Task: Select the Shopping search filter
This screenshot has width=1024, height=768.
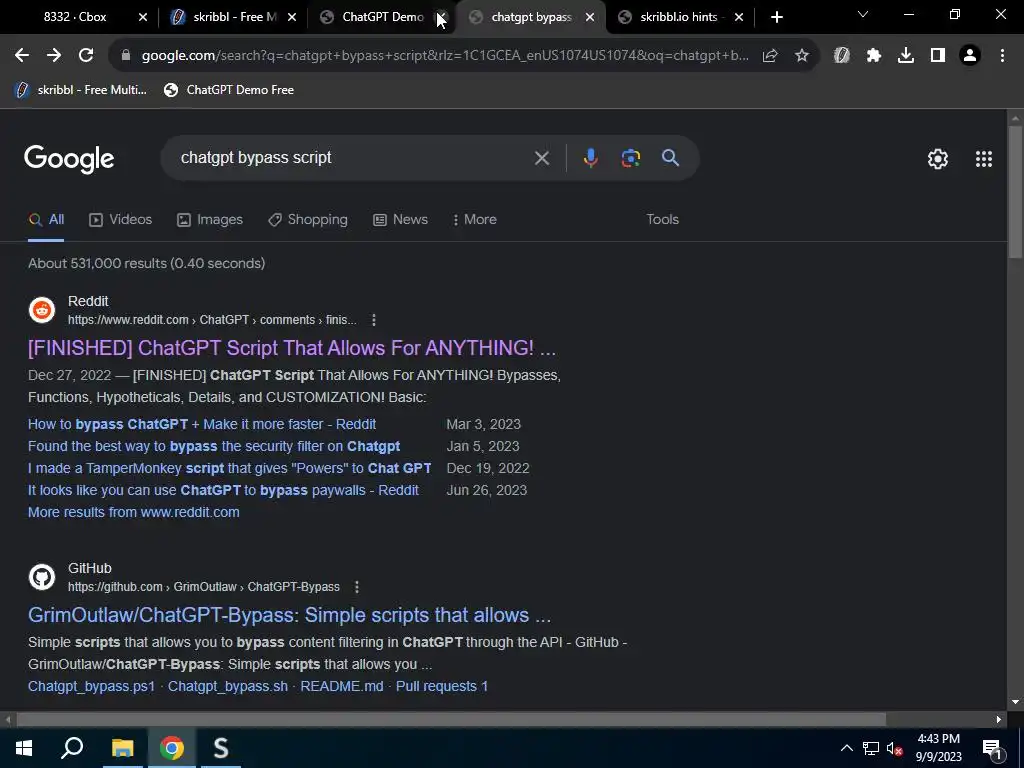Action: coord(308,219)
